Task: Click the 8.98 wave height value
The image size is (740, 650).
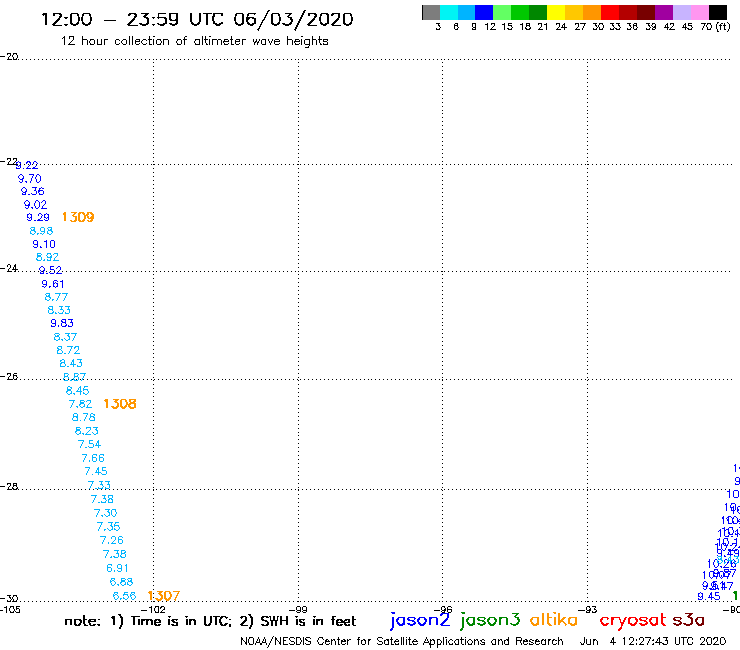Action: (41, 231)
